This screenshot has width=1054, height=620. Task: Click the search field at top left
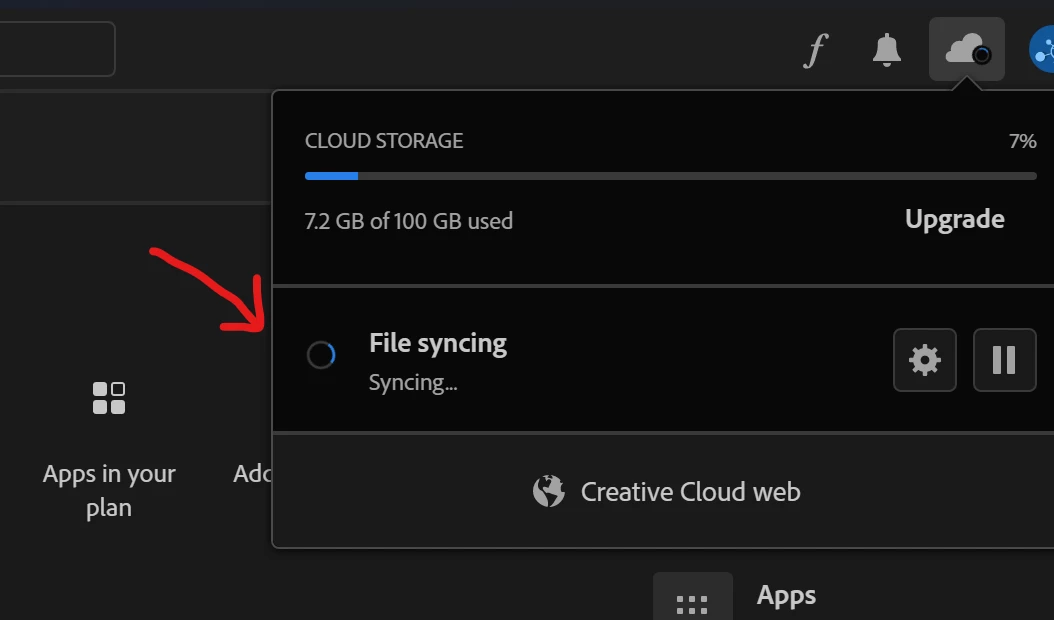[57, 49]
